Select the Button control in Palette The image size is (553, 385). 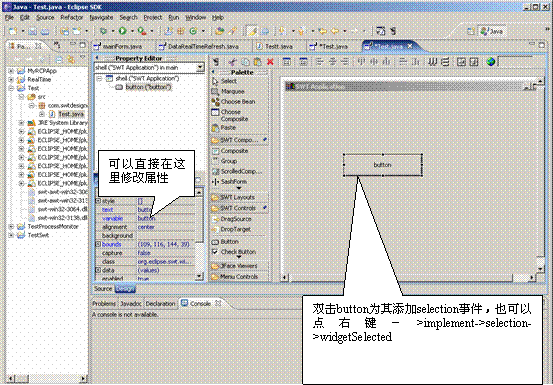tap(225, 242)
